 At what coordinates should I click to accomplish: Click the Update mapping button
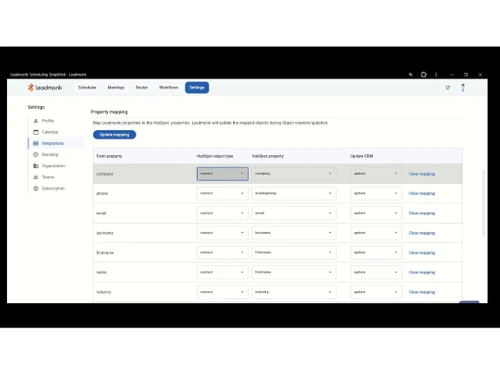click(x=114, y=135)
